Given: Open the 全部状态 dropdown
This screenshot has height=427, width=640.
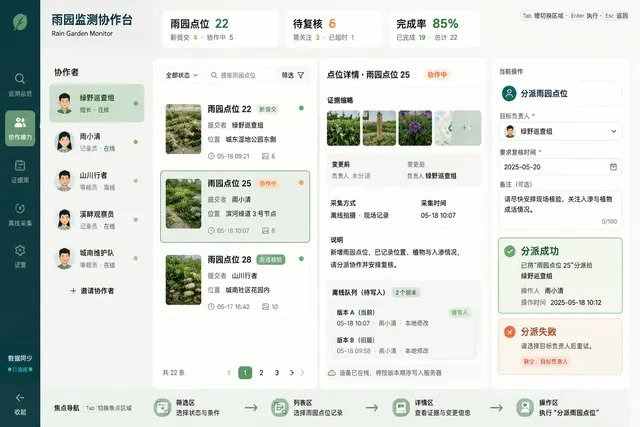Looking at the screenshot, I should coord(182,75).
